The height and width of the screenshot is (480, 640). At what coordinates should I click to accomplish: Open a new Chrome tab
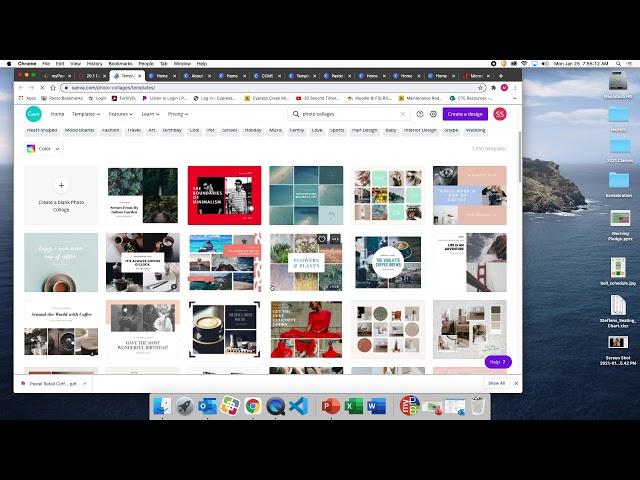click(x=501, y=76)
